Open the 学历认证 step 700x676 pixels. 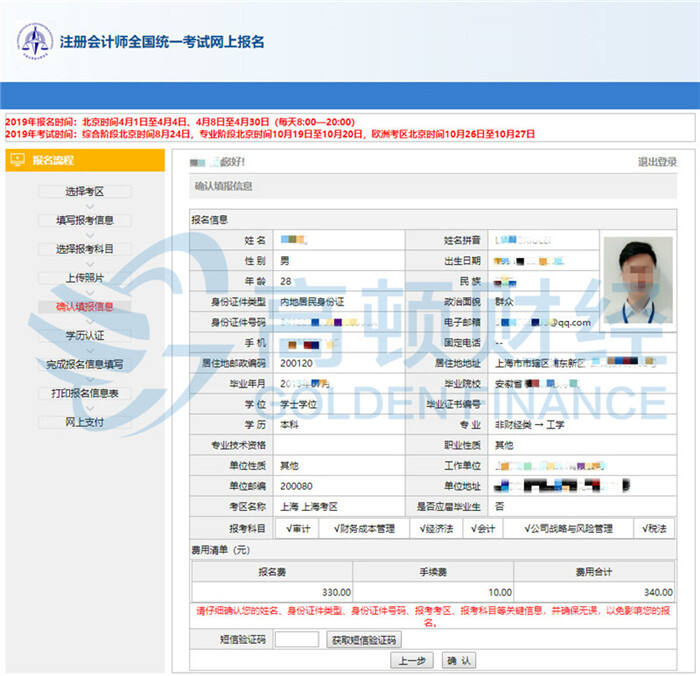coord(85,335)
